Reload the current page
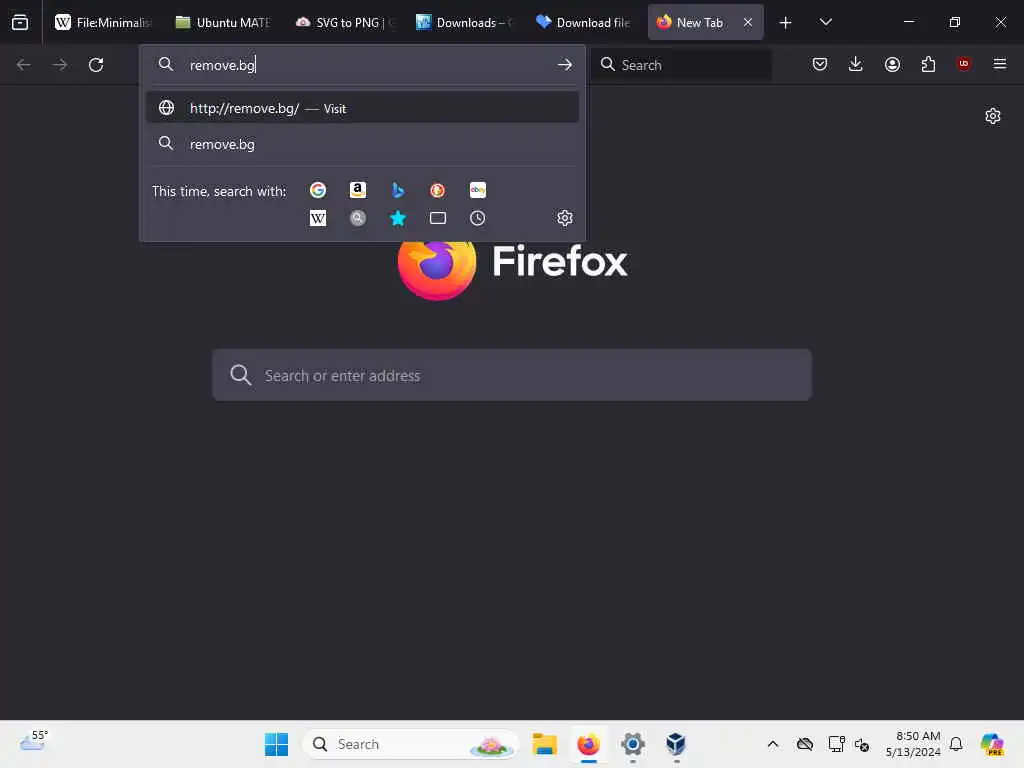1024x768 pixels. click(x=96, y=65)
